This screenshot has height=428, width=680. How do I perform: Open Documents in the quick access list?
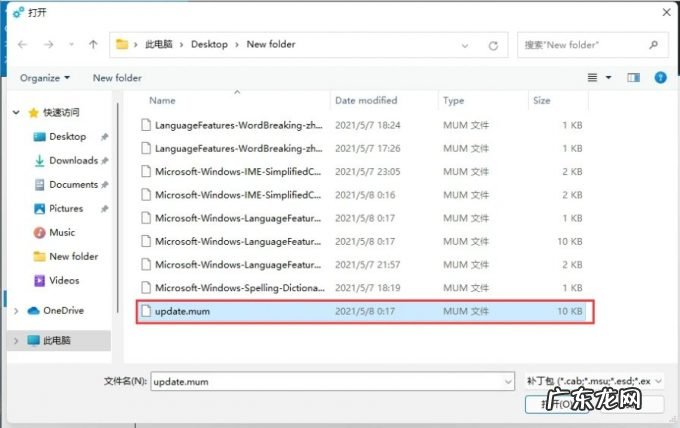(x=73, y=184)
